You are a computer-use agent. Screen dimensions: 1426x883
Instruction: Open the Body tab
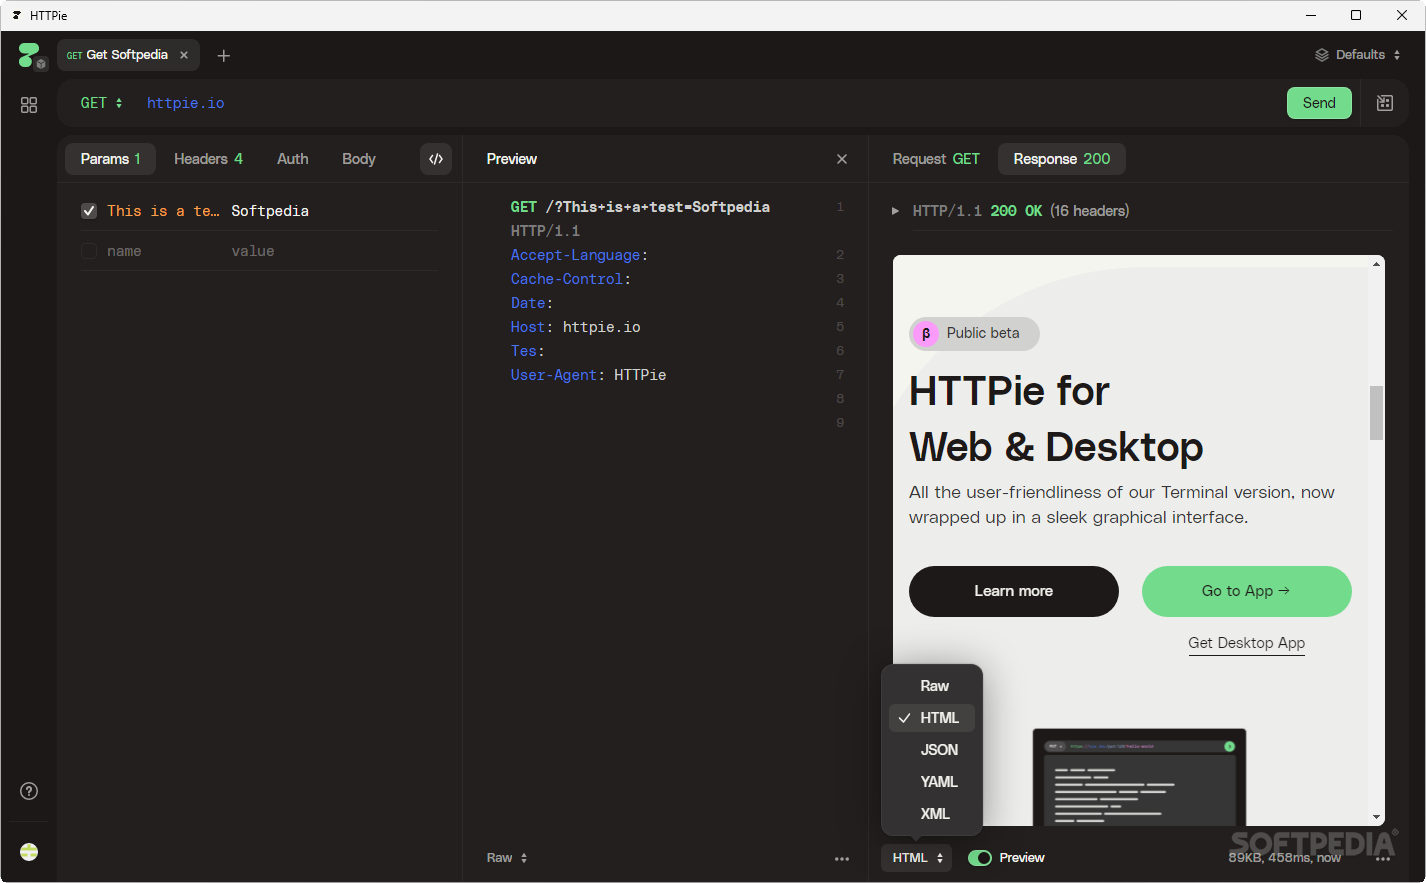359,159
